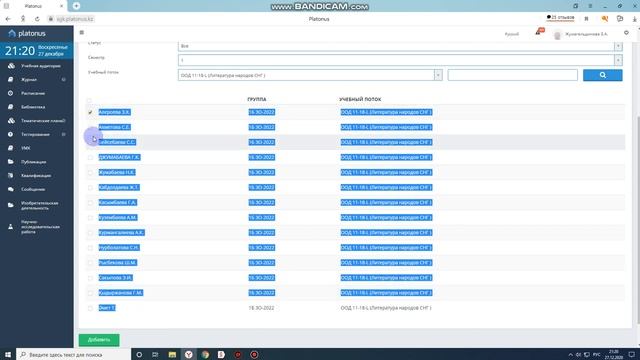The image size is (640, 360).
Task: Open Тестирование in the sidebar
Action: click(x=35, y=134)
